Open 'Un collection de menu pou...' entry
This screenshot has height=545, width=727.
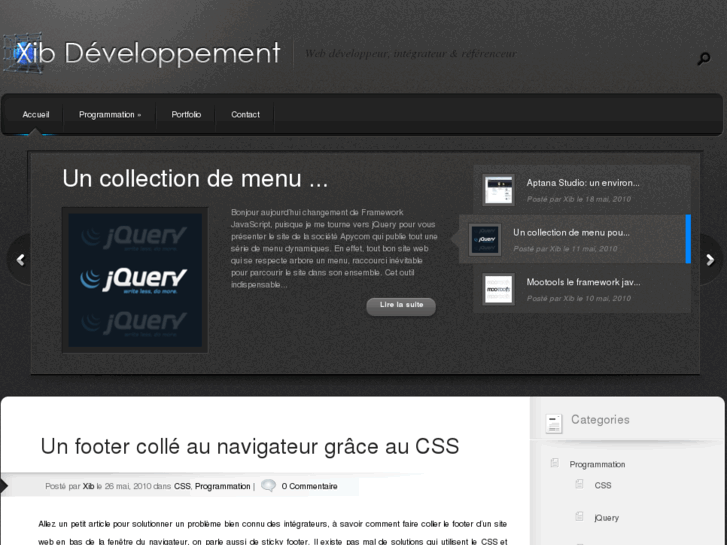pos(571,232)
